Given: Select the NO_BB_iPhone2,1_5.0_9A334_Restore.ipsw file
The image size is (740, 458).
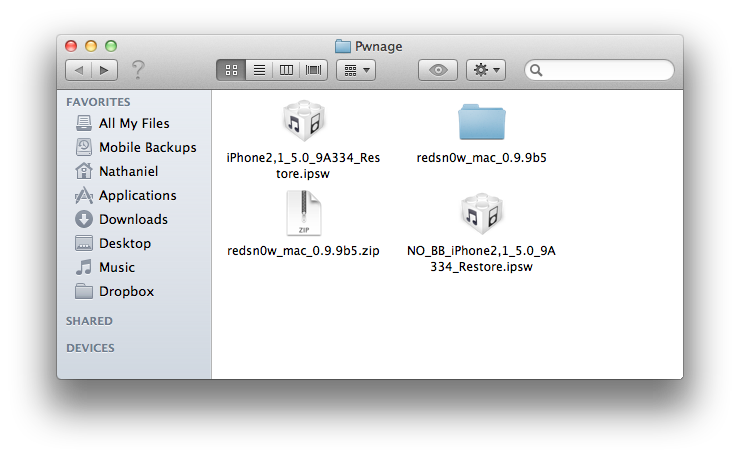Looking at the screenshot, I should pyautogui.click(x=481, y=214).
